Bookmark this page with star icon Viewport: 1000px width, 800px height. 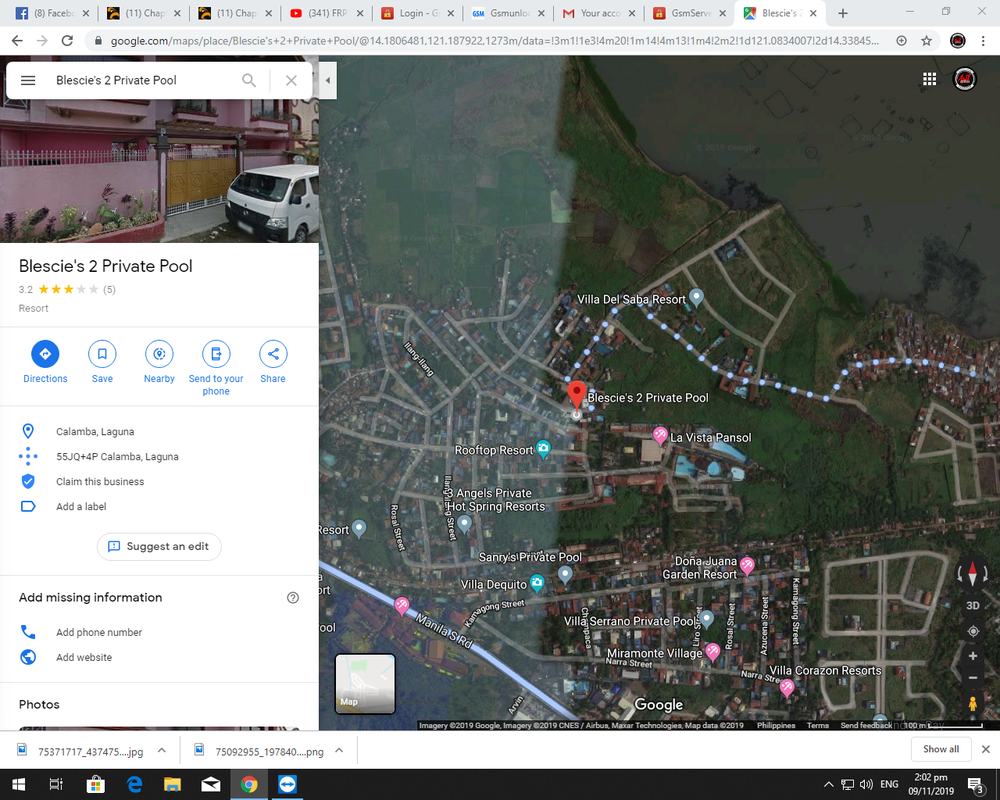(926, 41)
